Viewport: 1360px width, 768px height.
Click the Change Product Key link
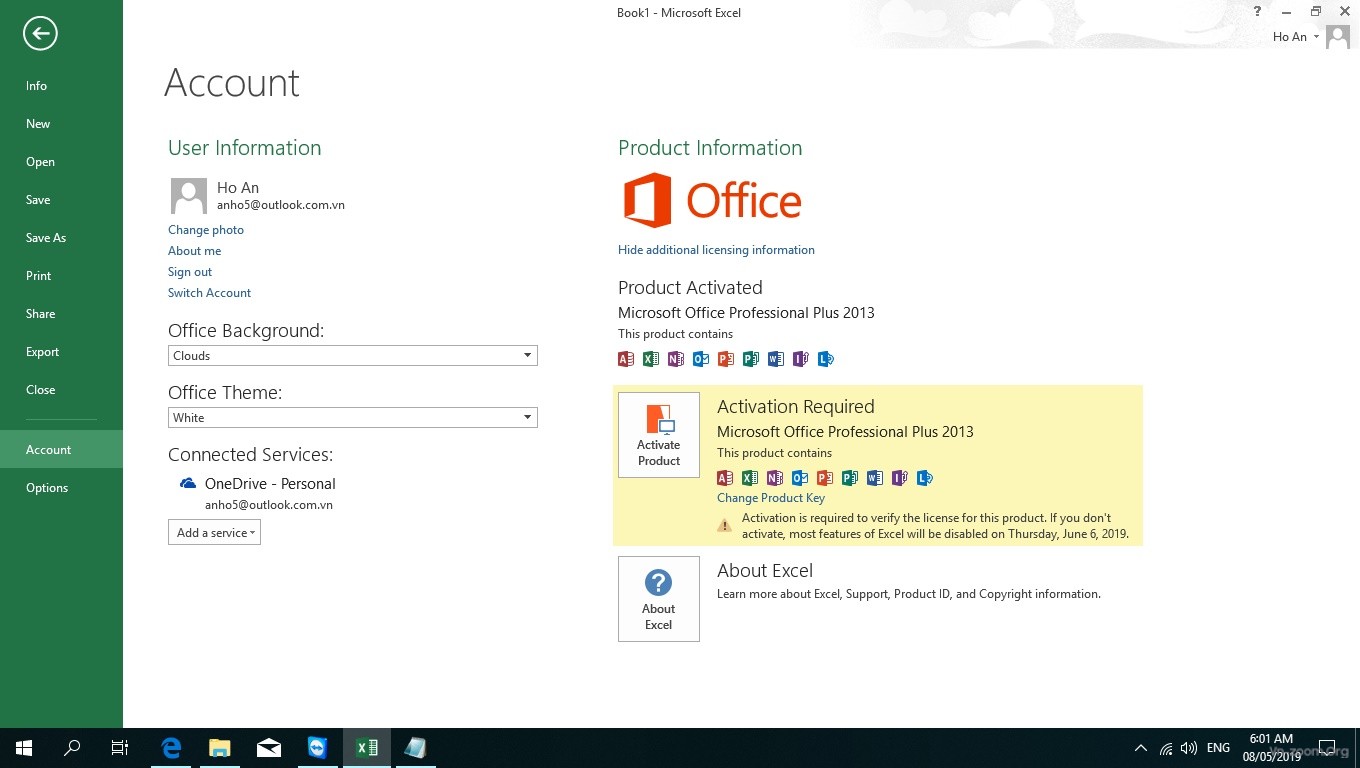point(770,498)
